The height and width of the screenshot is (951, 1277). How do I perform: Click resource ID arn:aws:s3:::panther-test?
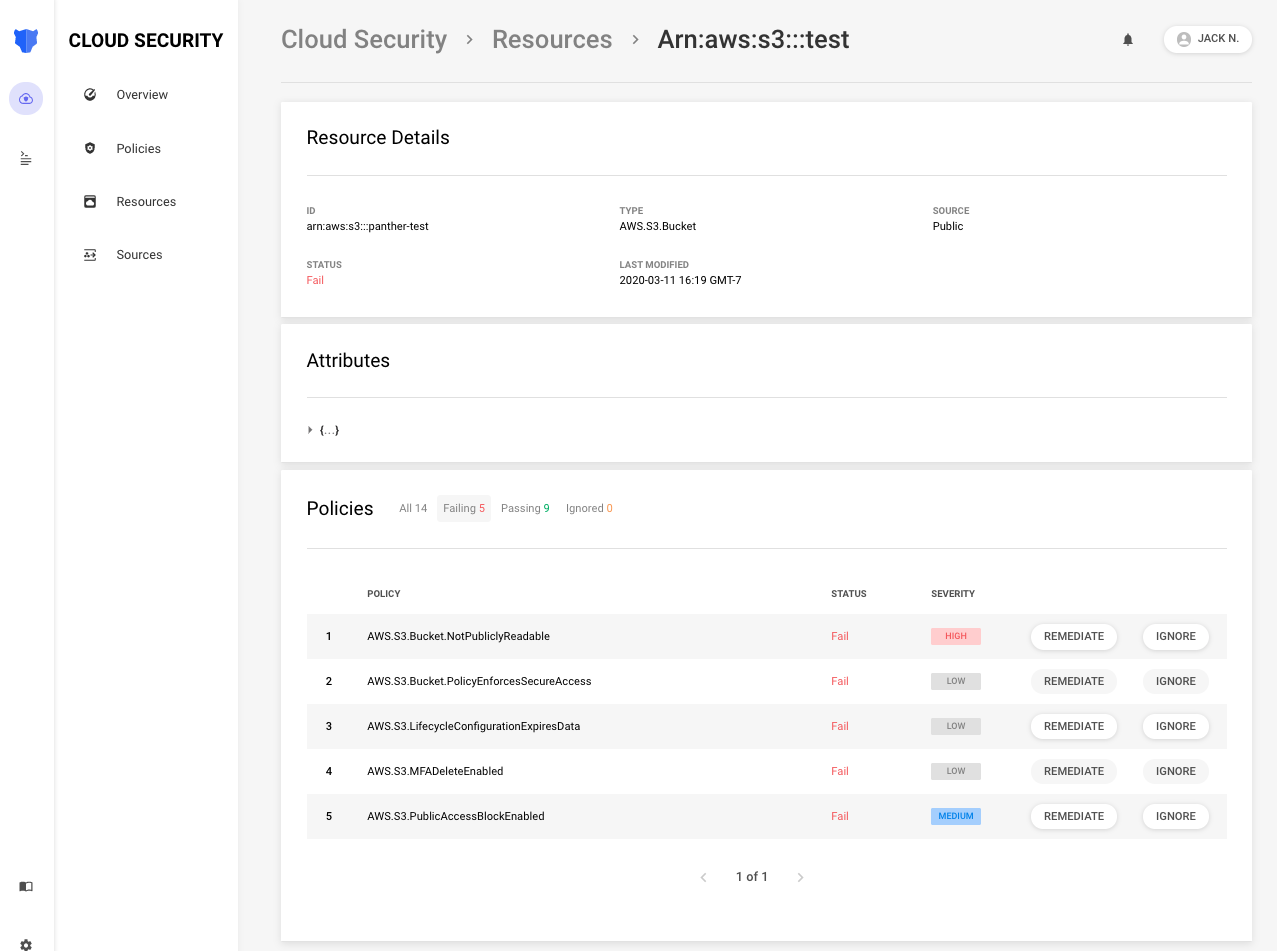click(x=367, y=226)
